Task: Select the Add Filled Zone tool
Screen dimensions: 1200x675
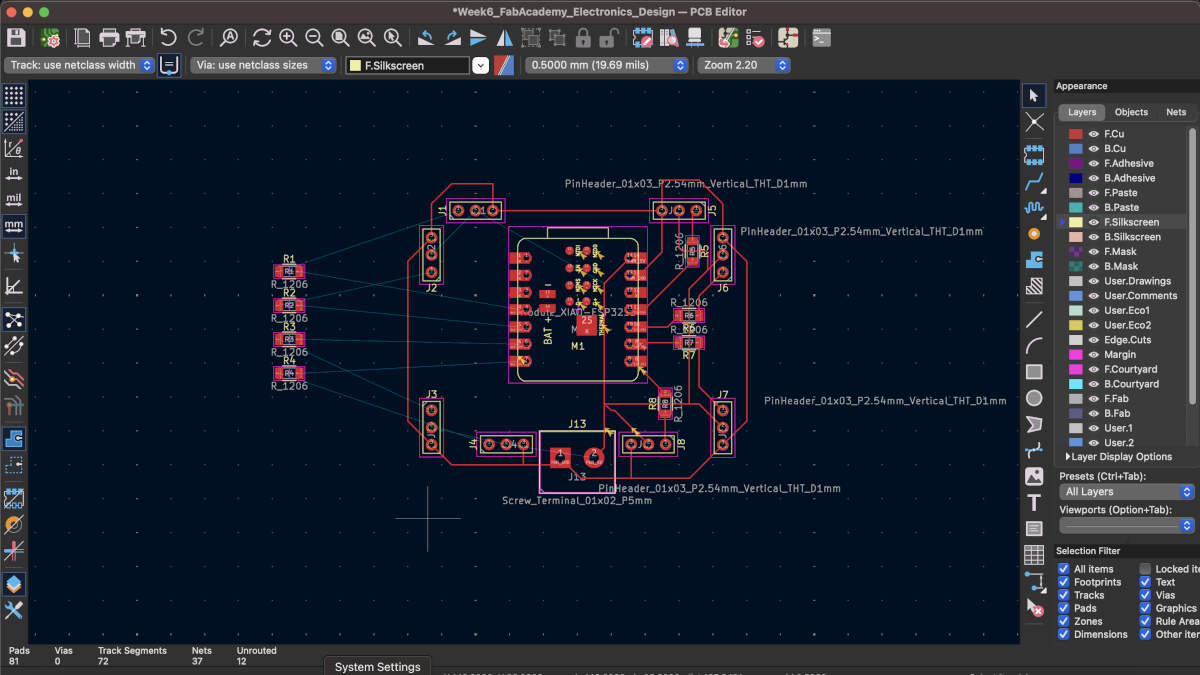Action: tap(1034, 259)
